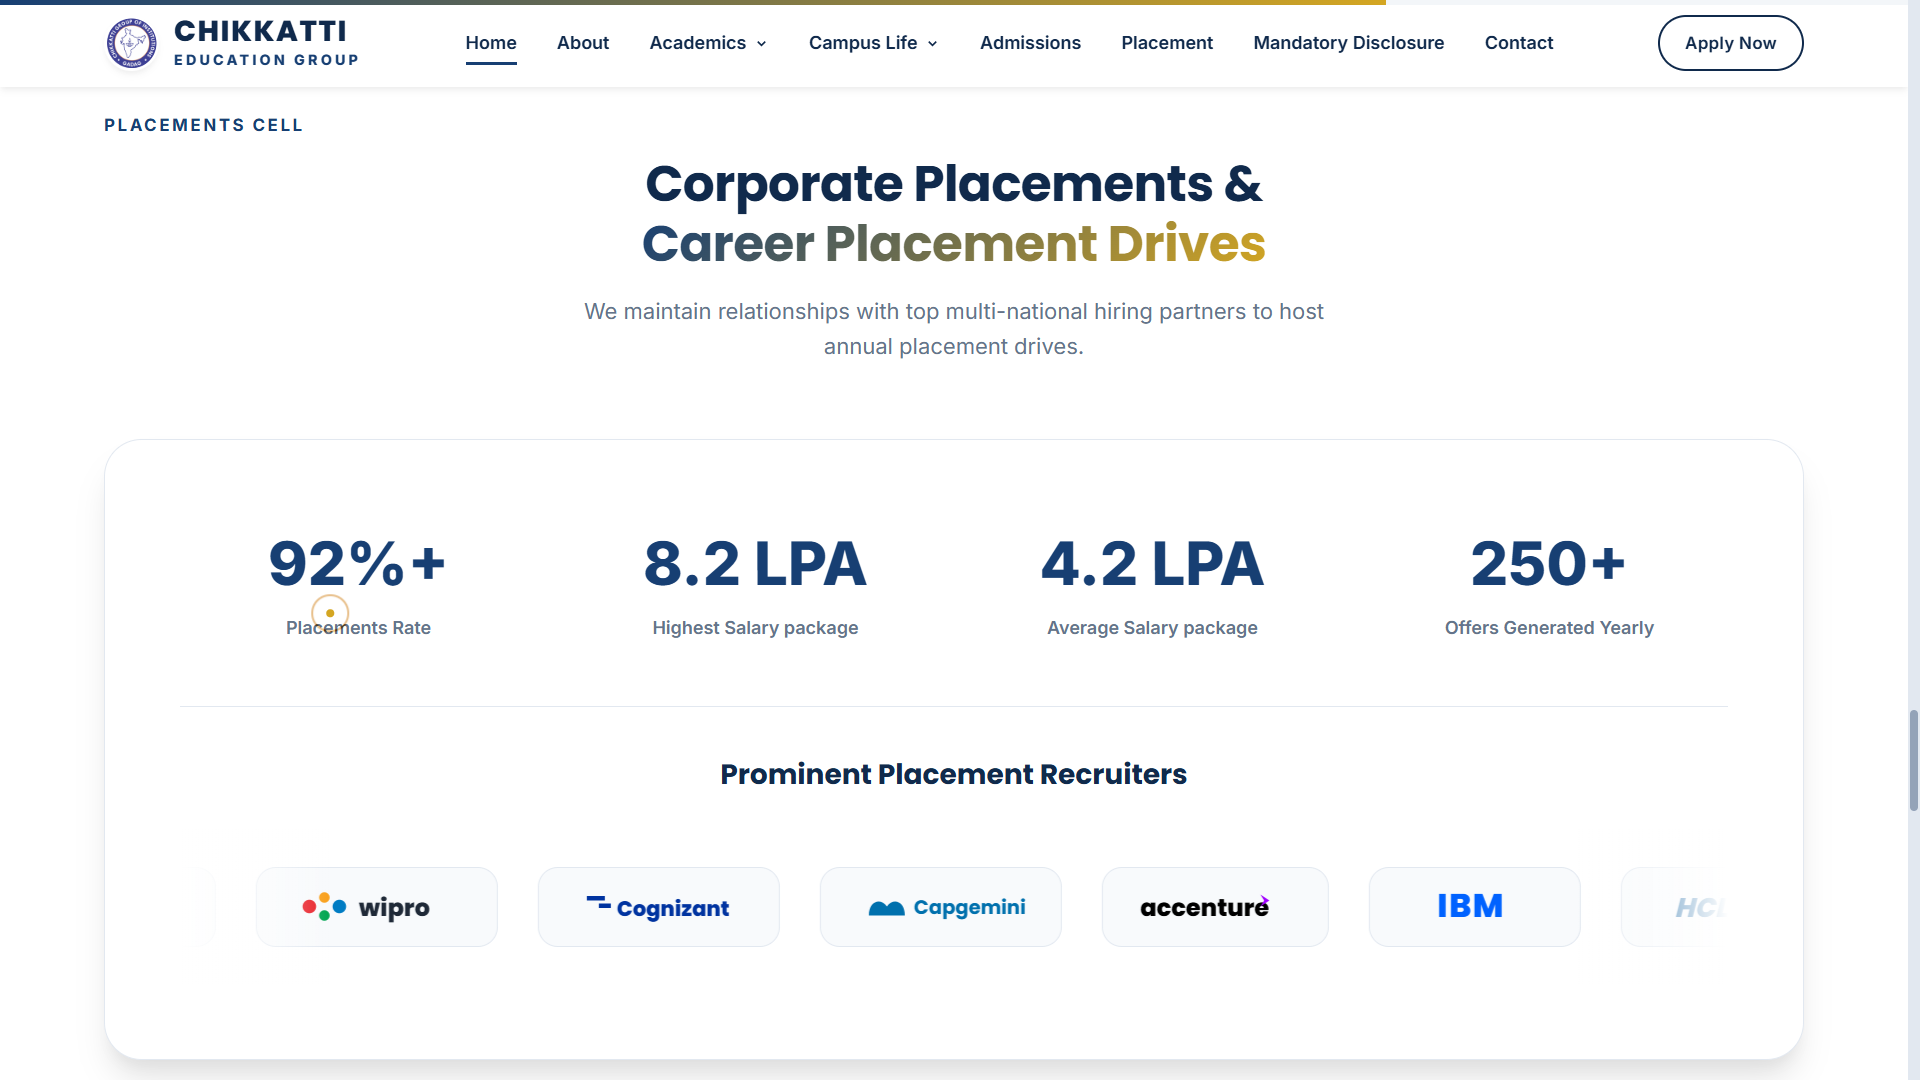Screen dimensions: 1920x1080
Task: Click the 4.2 LPA average salary figure
Action: click(x=1152, y=563)
